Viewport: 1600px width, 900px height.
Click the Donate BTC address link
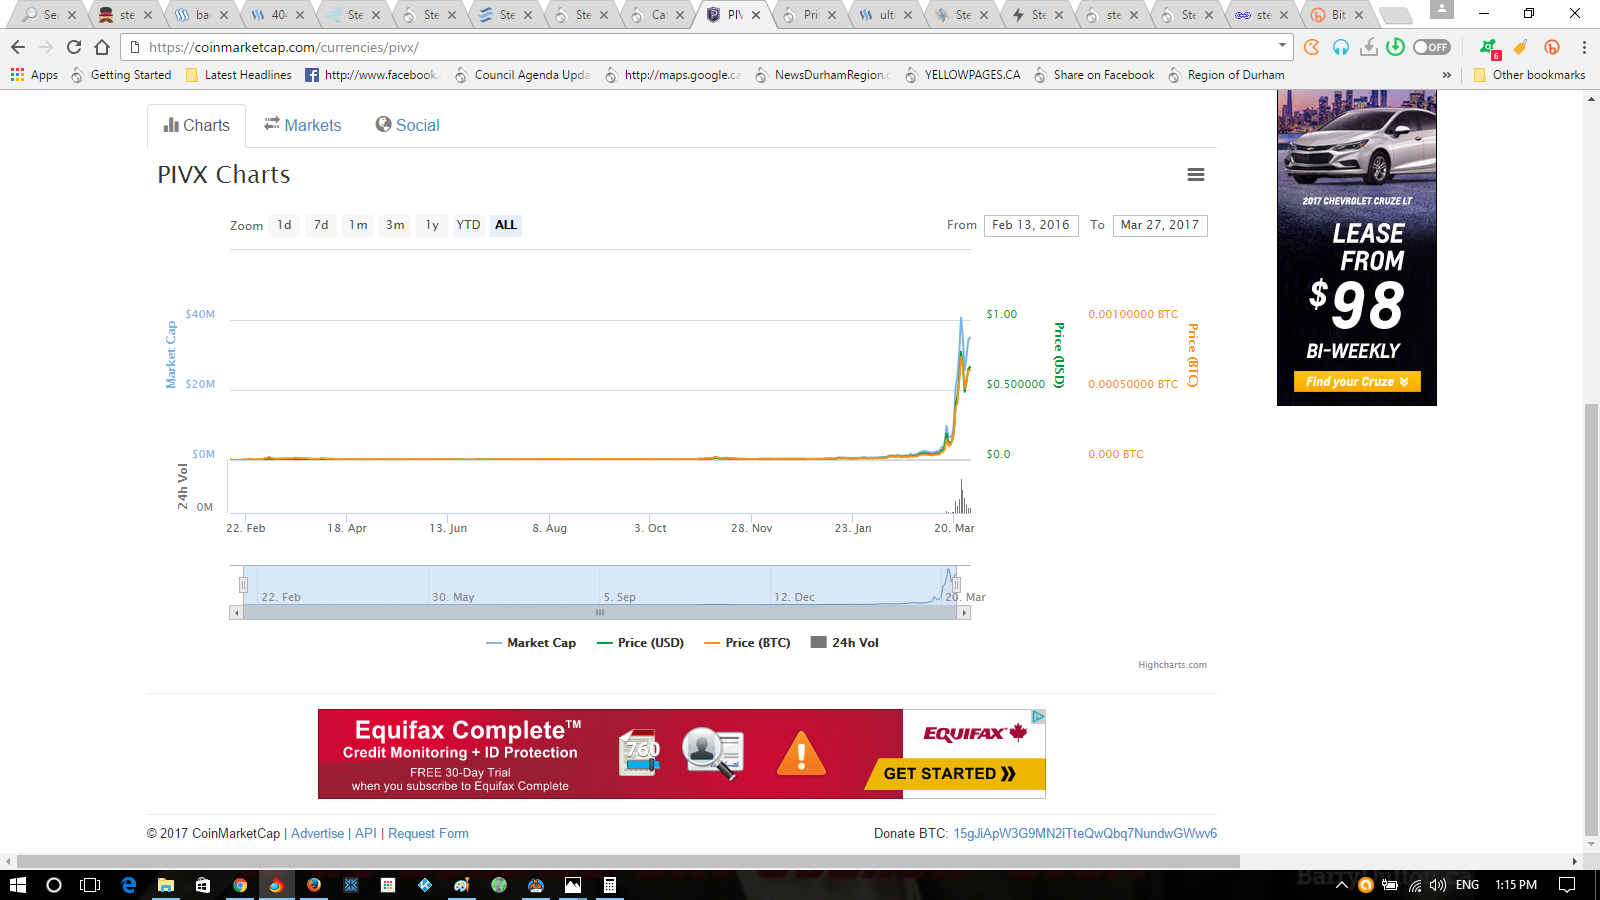click(1085, 833)
